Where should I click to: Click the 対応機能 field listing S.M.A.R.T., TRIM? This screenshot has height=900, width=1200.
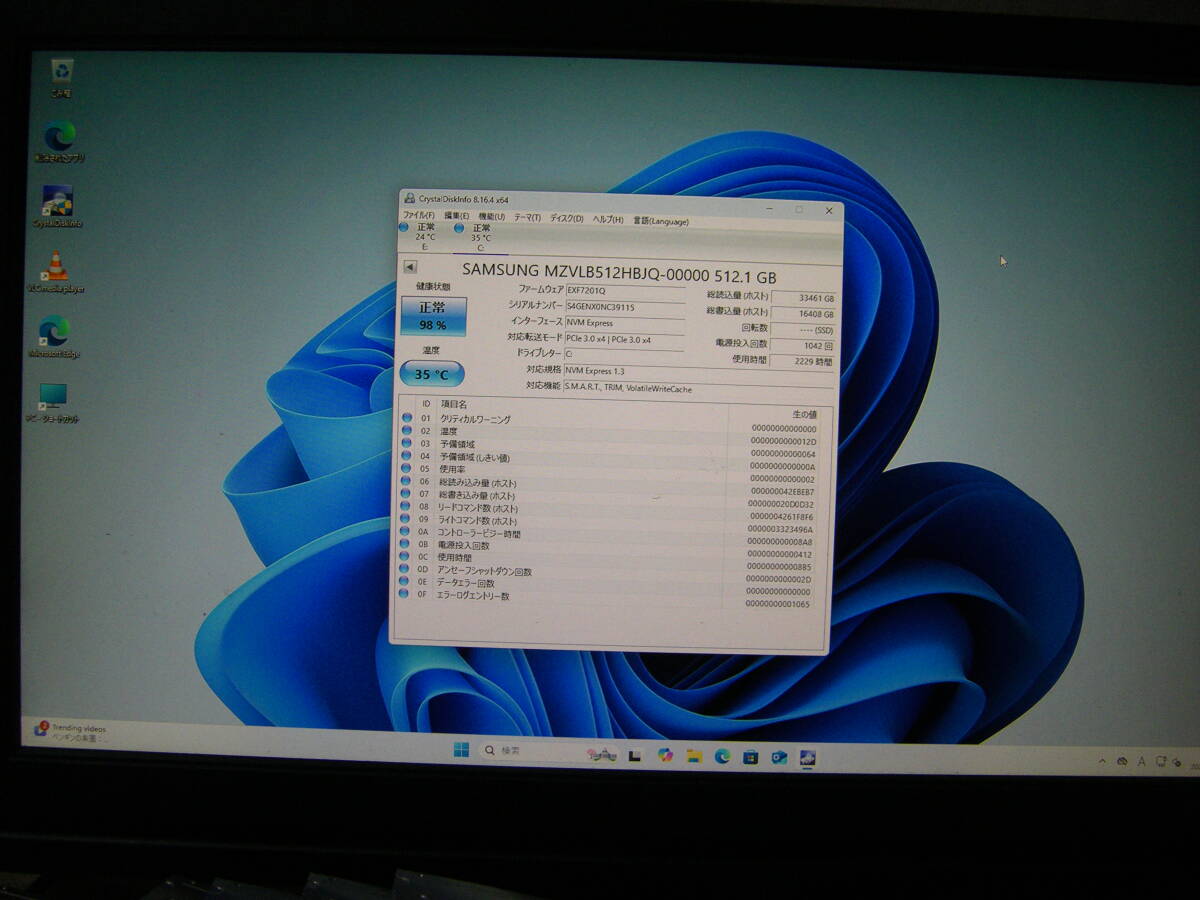pyautogui.click(x=697, y=388)
